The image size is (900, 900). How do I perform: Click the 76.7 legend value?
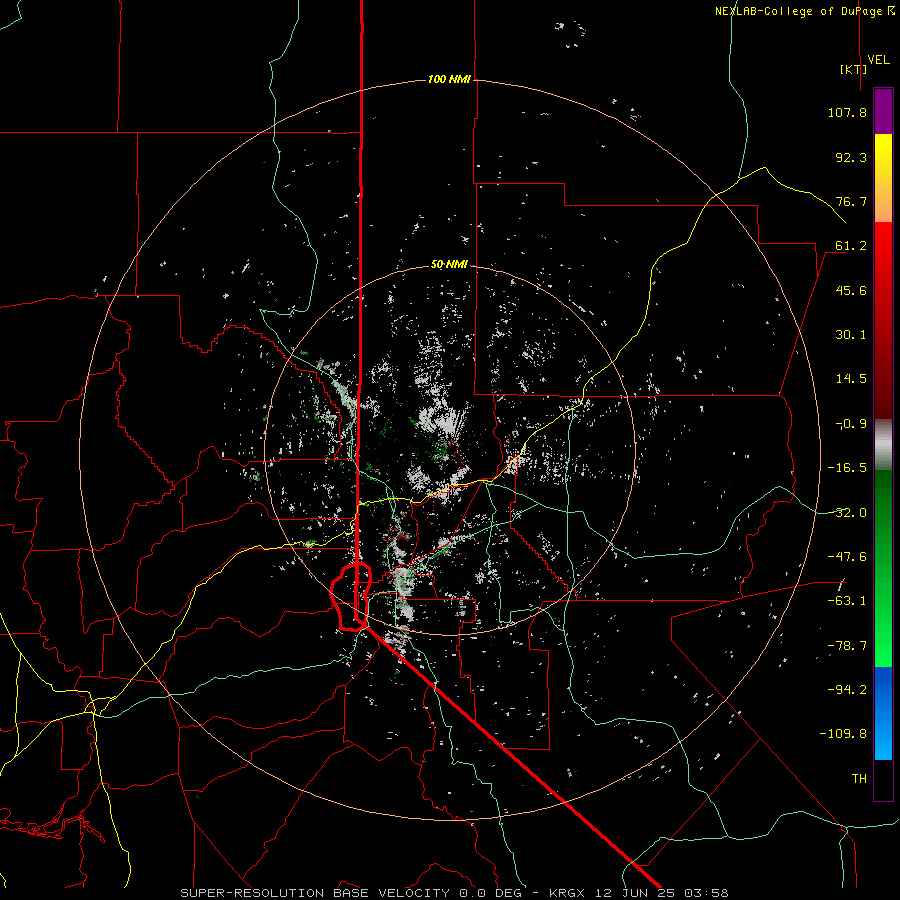(x=851, y=201)
